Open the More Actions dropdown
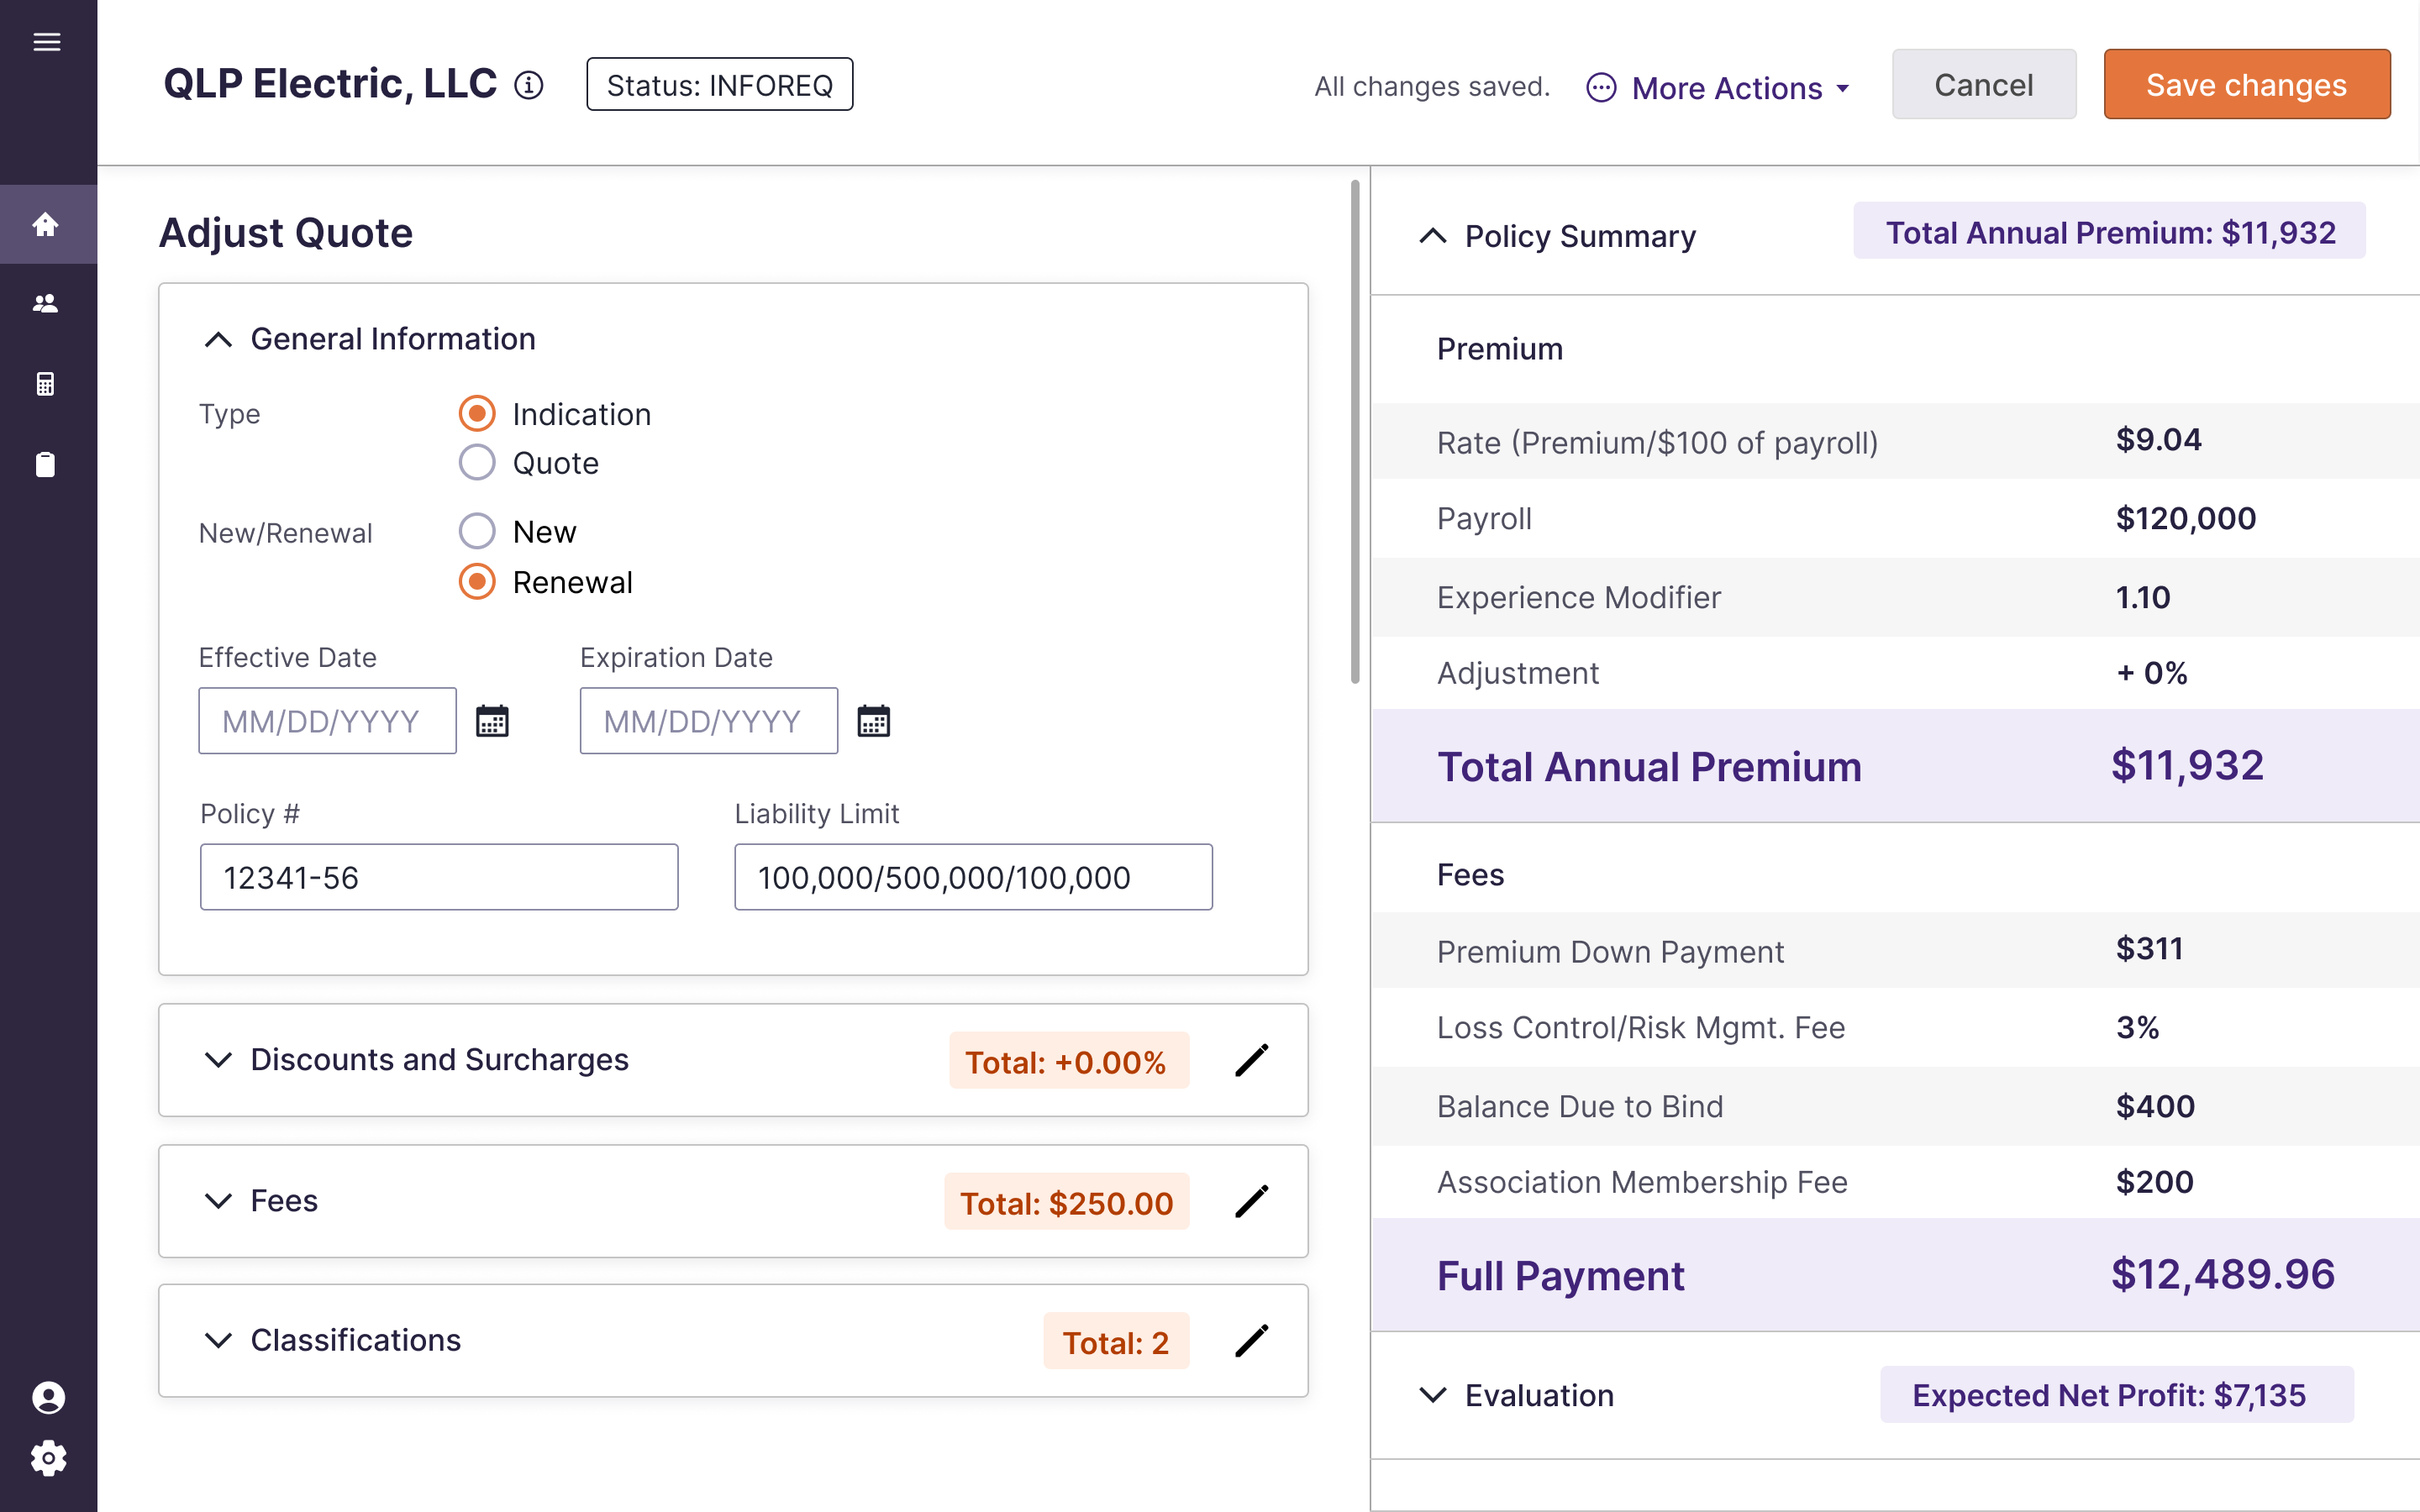This screenshot has width=2420, height=1512. [x=1719, y=88]
